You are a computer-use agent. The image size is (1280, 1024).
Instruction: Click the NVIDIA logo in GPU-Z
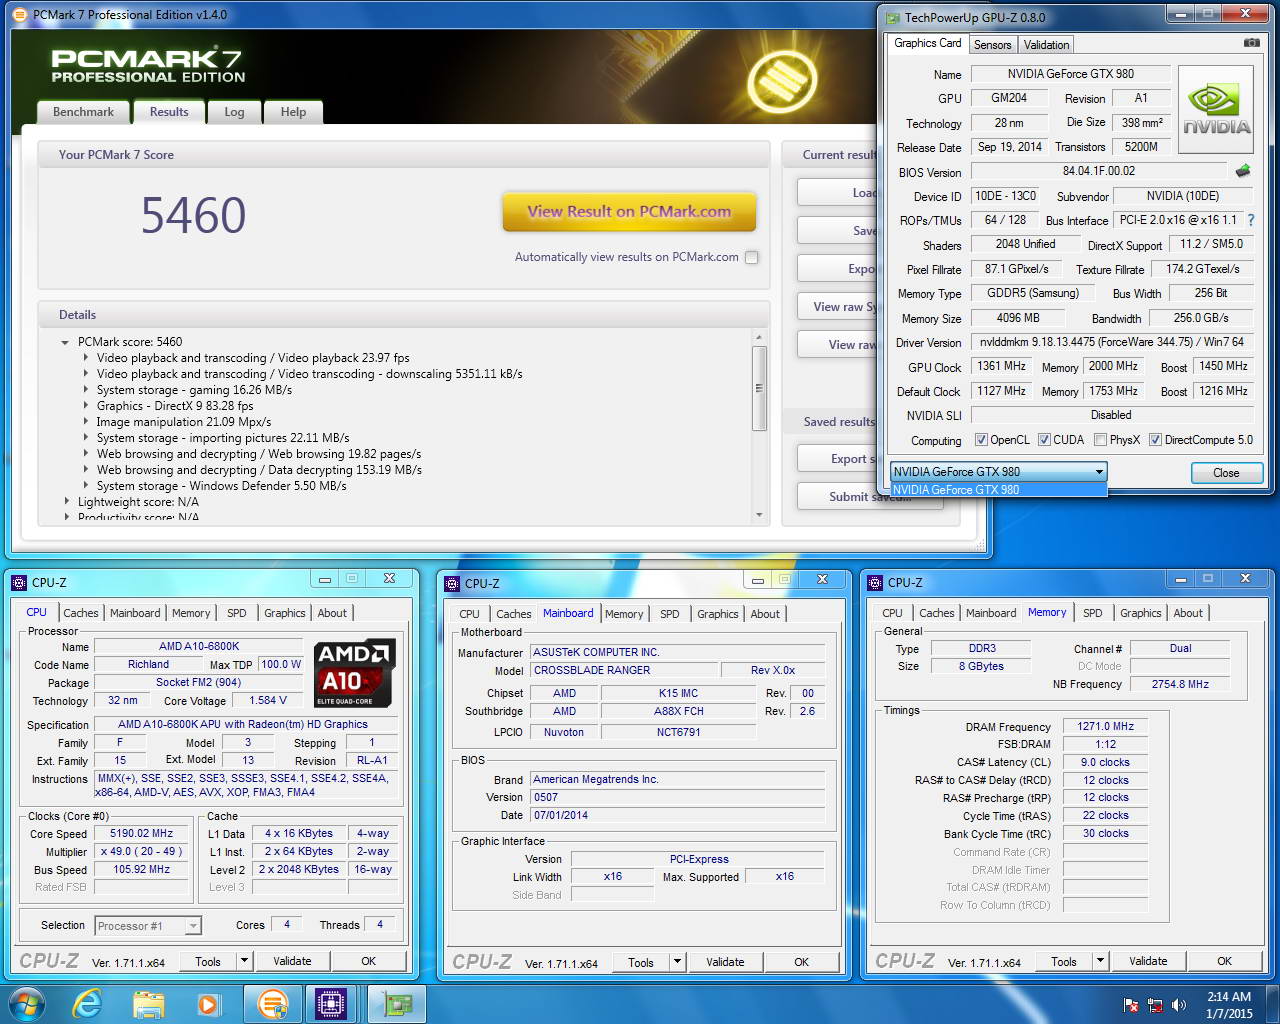click(1216, 110)
